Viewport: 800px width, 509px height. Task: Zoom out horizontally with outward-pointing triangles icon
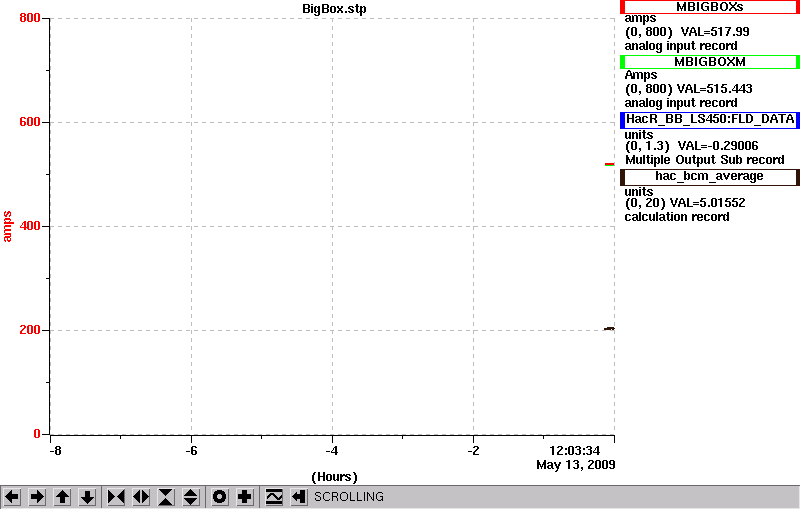pos(141,496)
